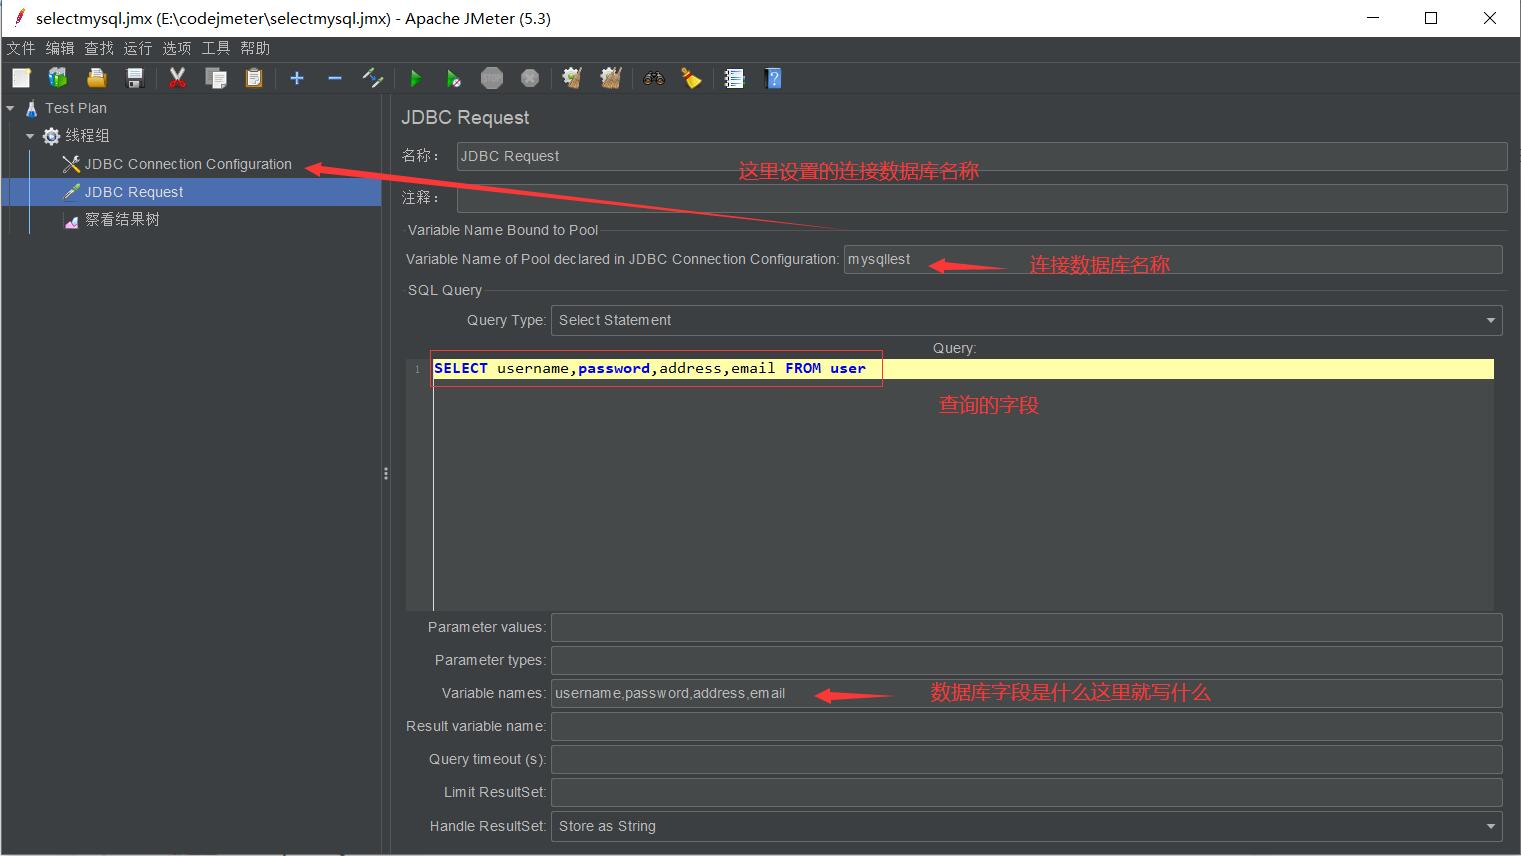The height and width of the screenshot is (856, 1521).
Task: Click the Result variable name field
Action: 1027,726
